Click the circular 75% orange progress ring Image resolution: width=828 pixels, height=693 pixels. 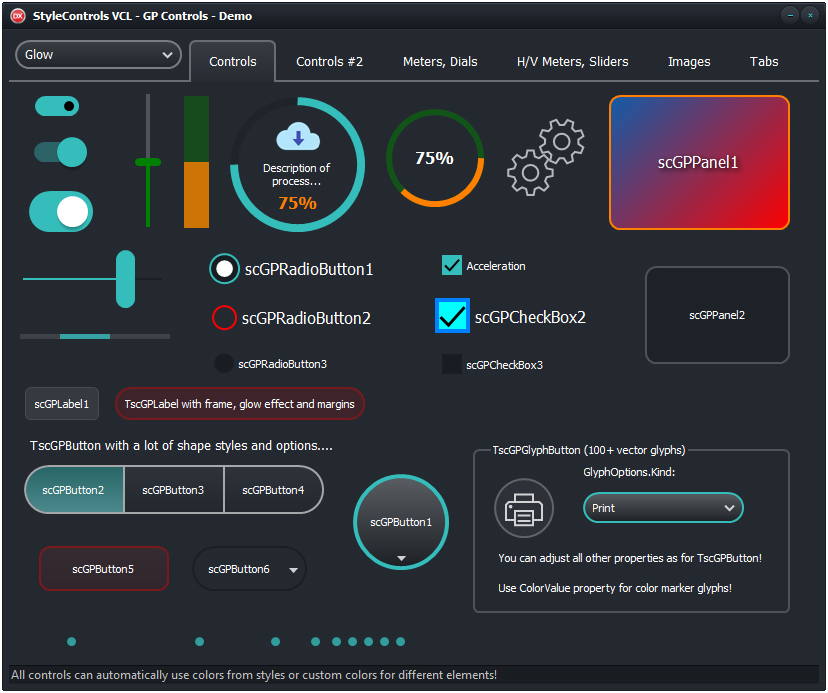click(435, 158)
